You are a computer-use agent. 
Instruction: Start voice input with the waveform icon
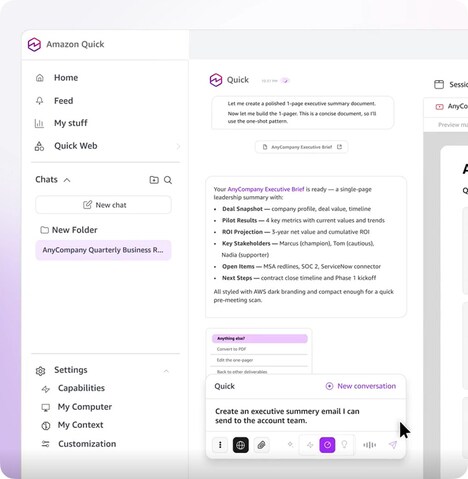369,445
